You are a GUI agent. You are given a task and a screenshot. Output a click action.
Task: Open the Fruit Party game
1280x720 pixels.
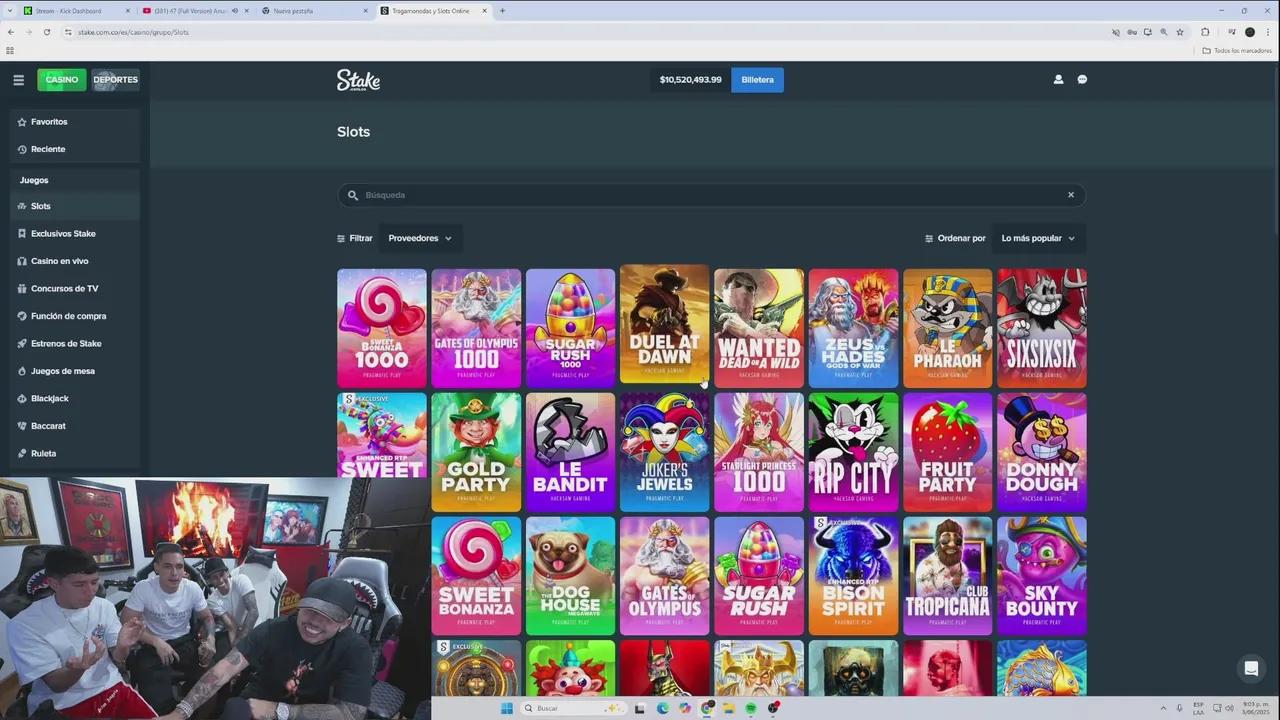[x=947, y=452]
